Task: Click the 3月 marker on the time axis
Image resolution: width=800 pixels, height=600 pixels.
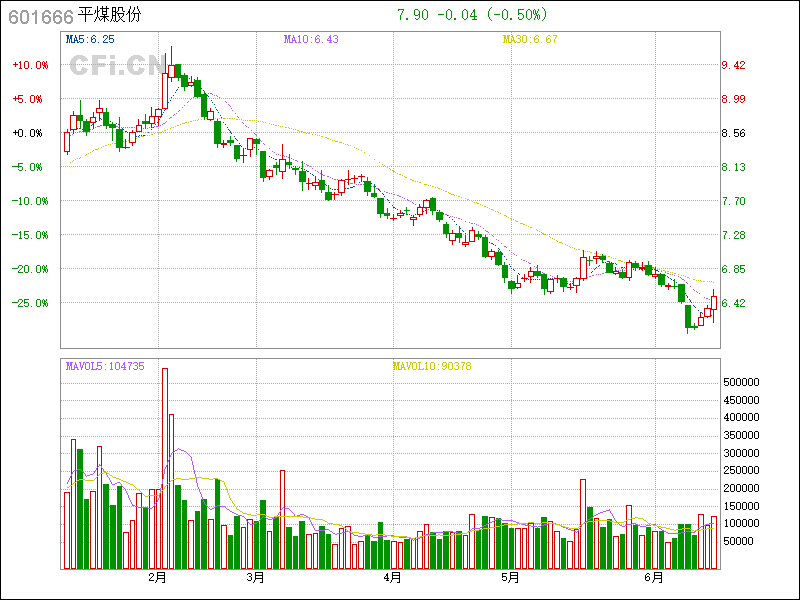Action: click(255, 577)
